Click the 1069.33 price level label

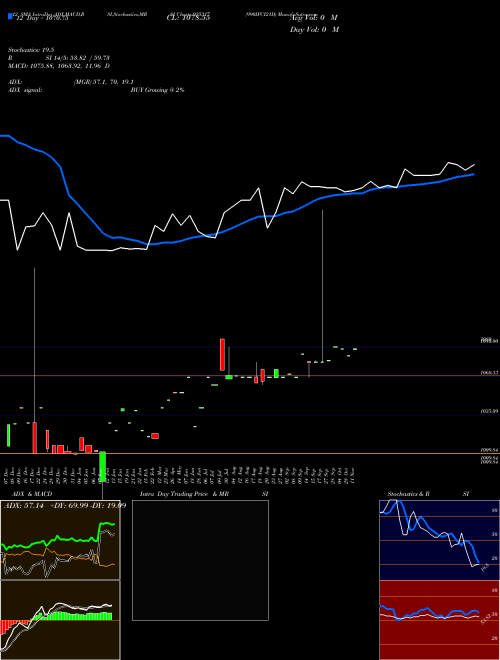tap(489, 373)
